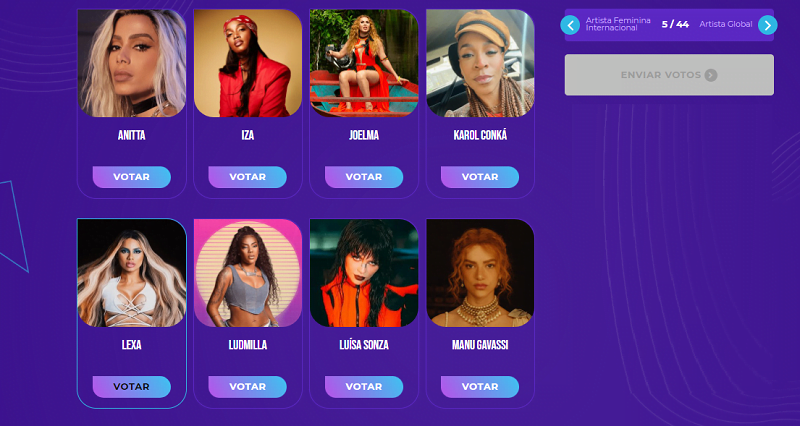Vote for Karol Conká

480,177
